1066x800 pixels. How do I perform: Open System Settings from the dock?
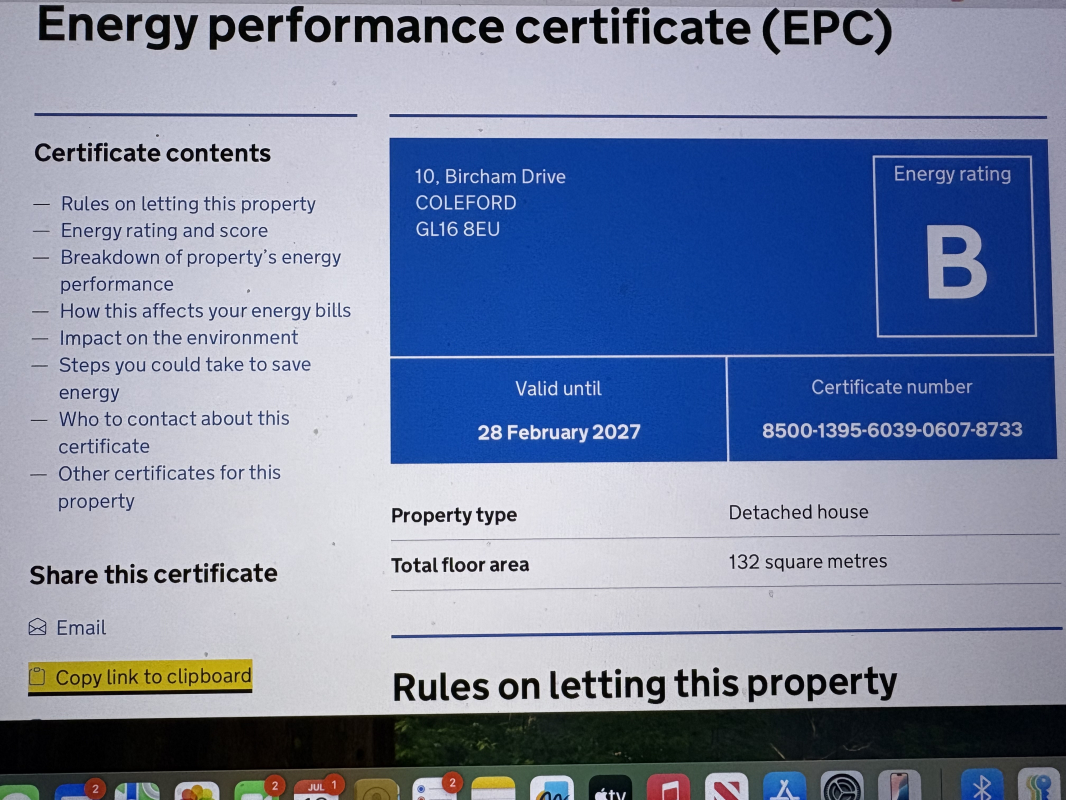842,792
